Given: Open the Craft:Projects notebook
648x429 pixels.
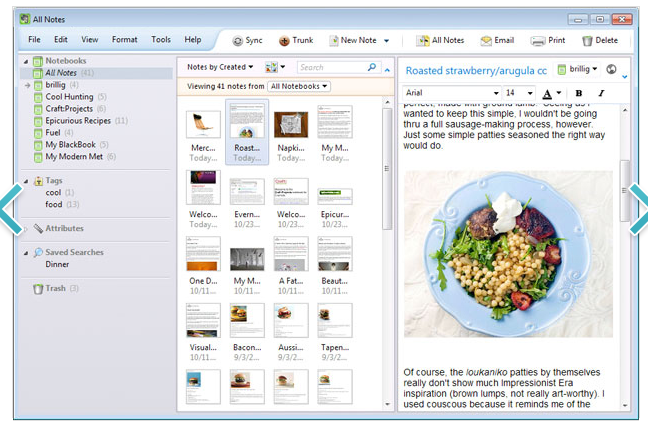Looking at the screenshot, I should [x=69, y=109].
